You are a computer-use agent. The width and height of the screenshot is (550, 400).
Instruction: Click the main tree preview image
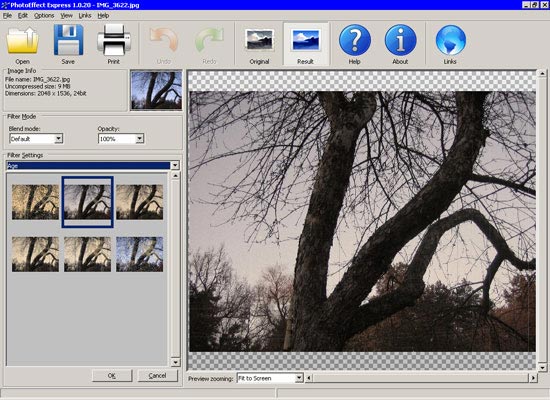tap(362, 221)
